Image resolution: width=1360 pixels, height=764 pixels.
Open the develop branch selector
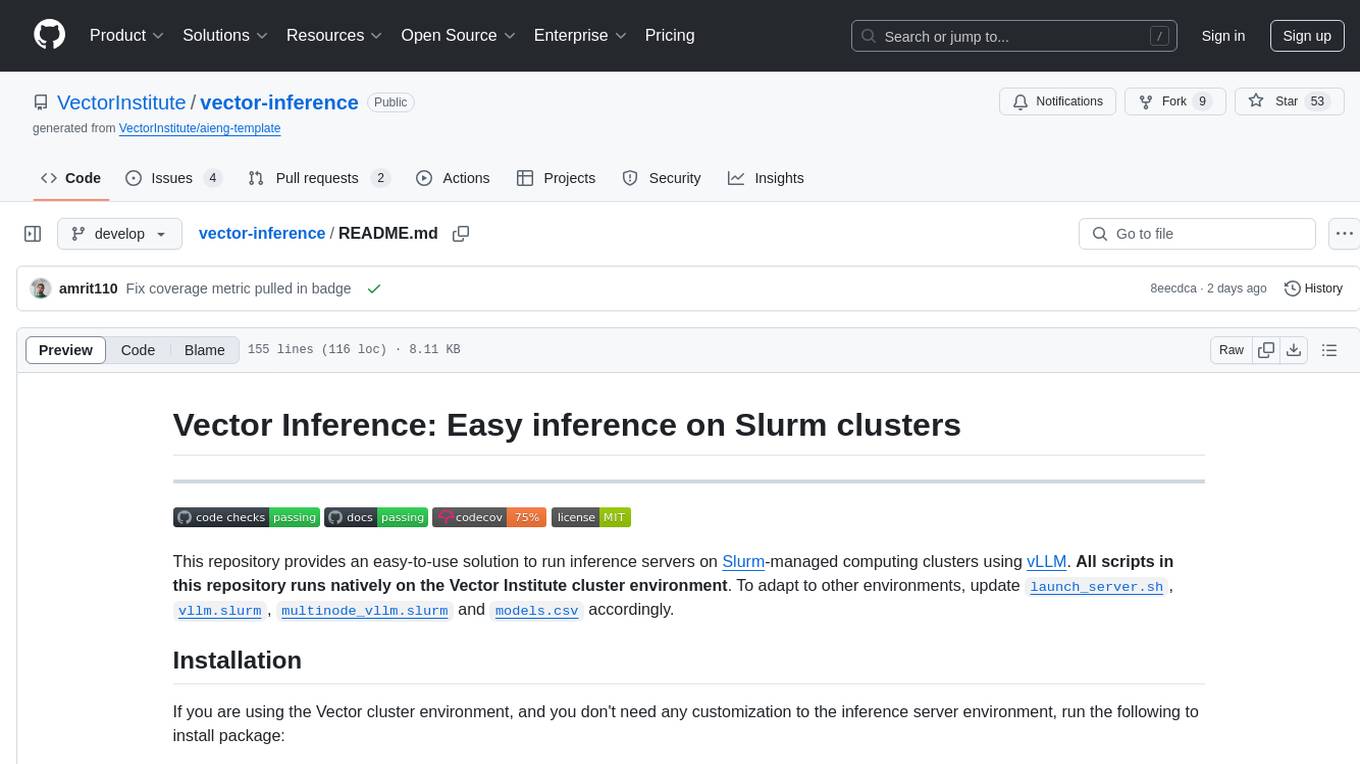pos(120,234)
